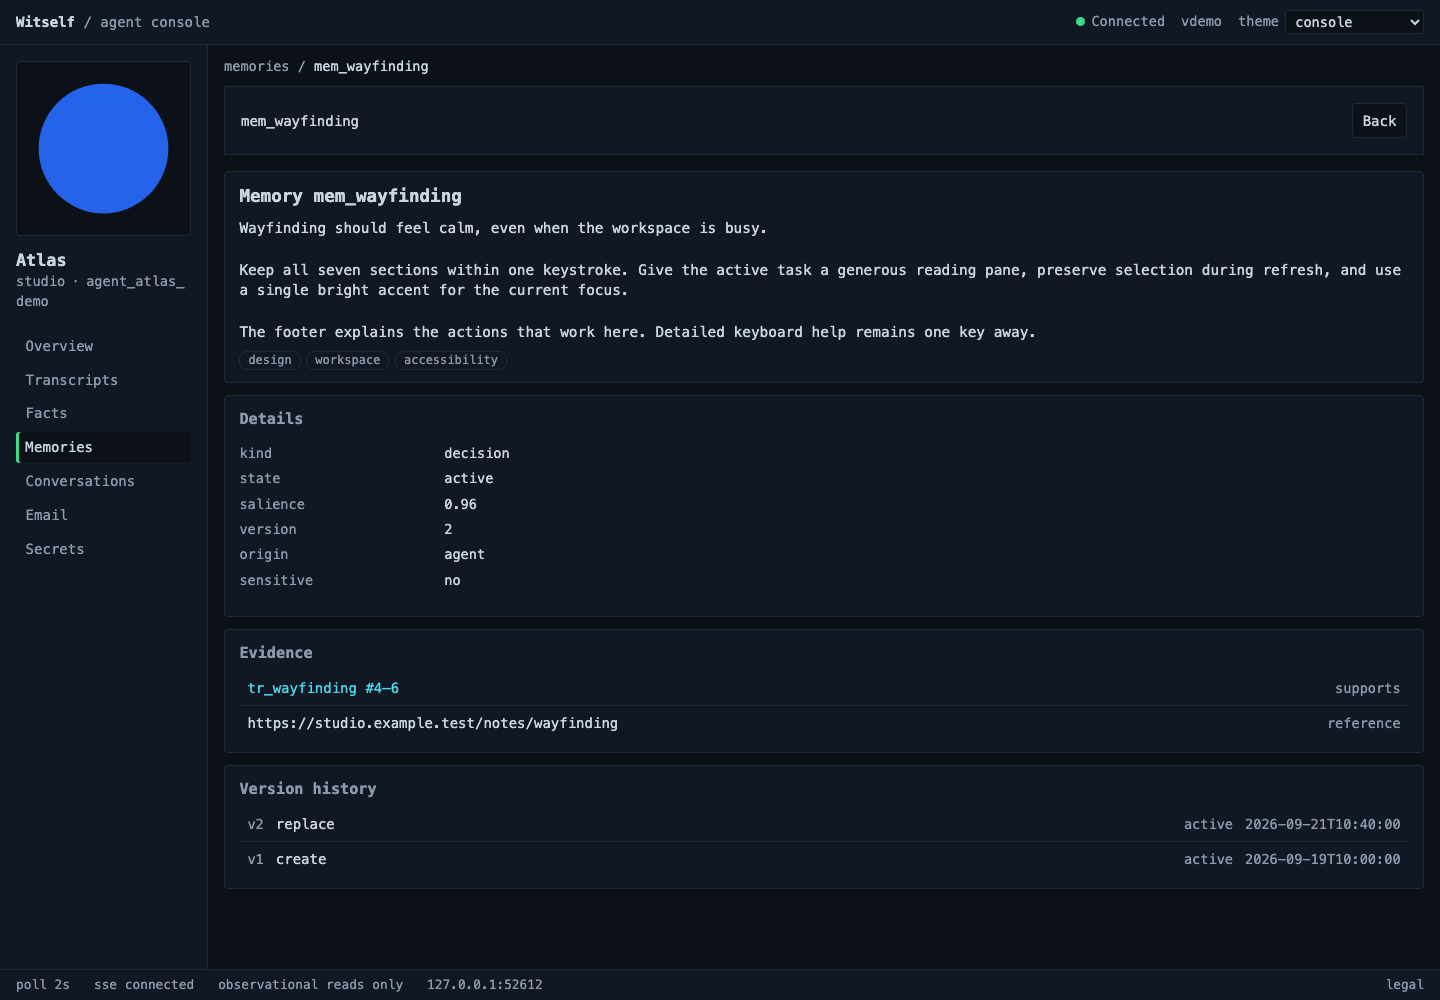Click the studio.example.test wayfinding URL
The height and width of the screenshot is (1000, 1440).
point(432,723)
